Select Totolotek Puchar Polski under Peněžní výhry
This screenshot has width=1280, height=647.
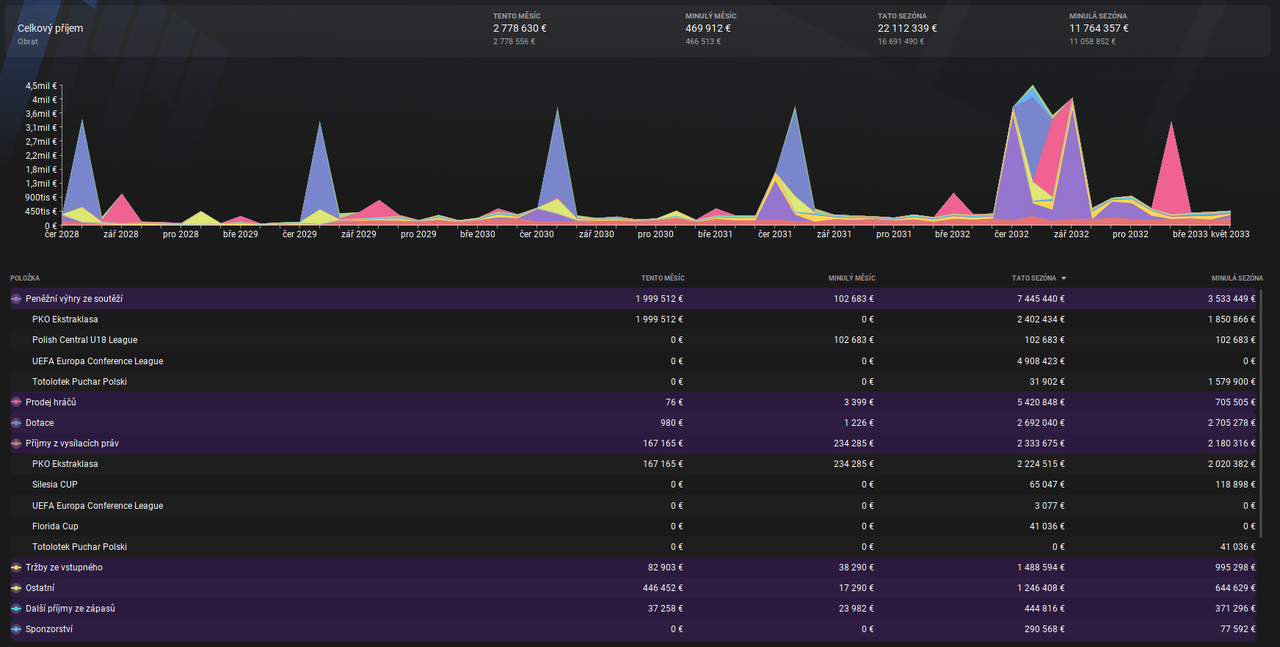point(635,381)
